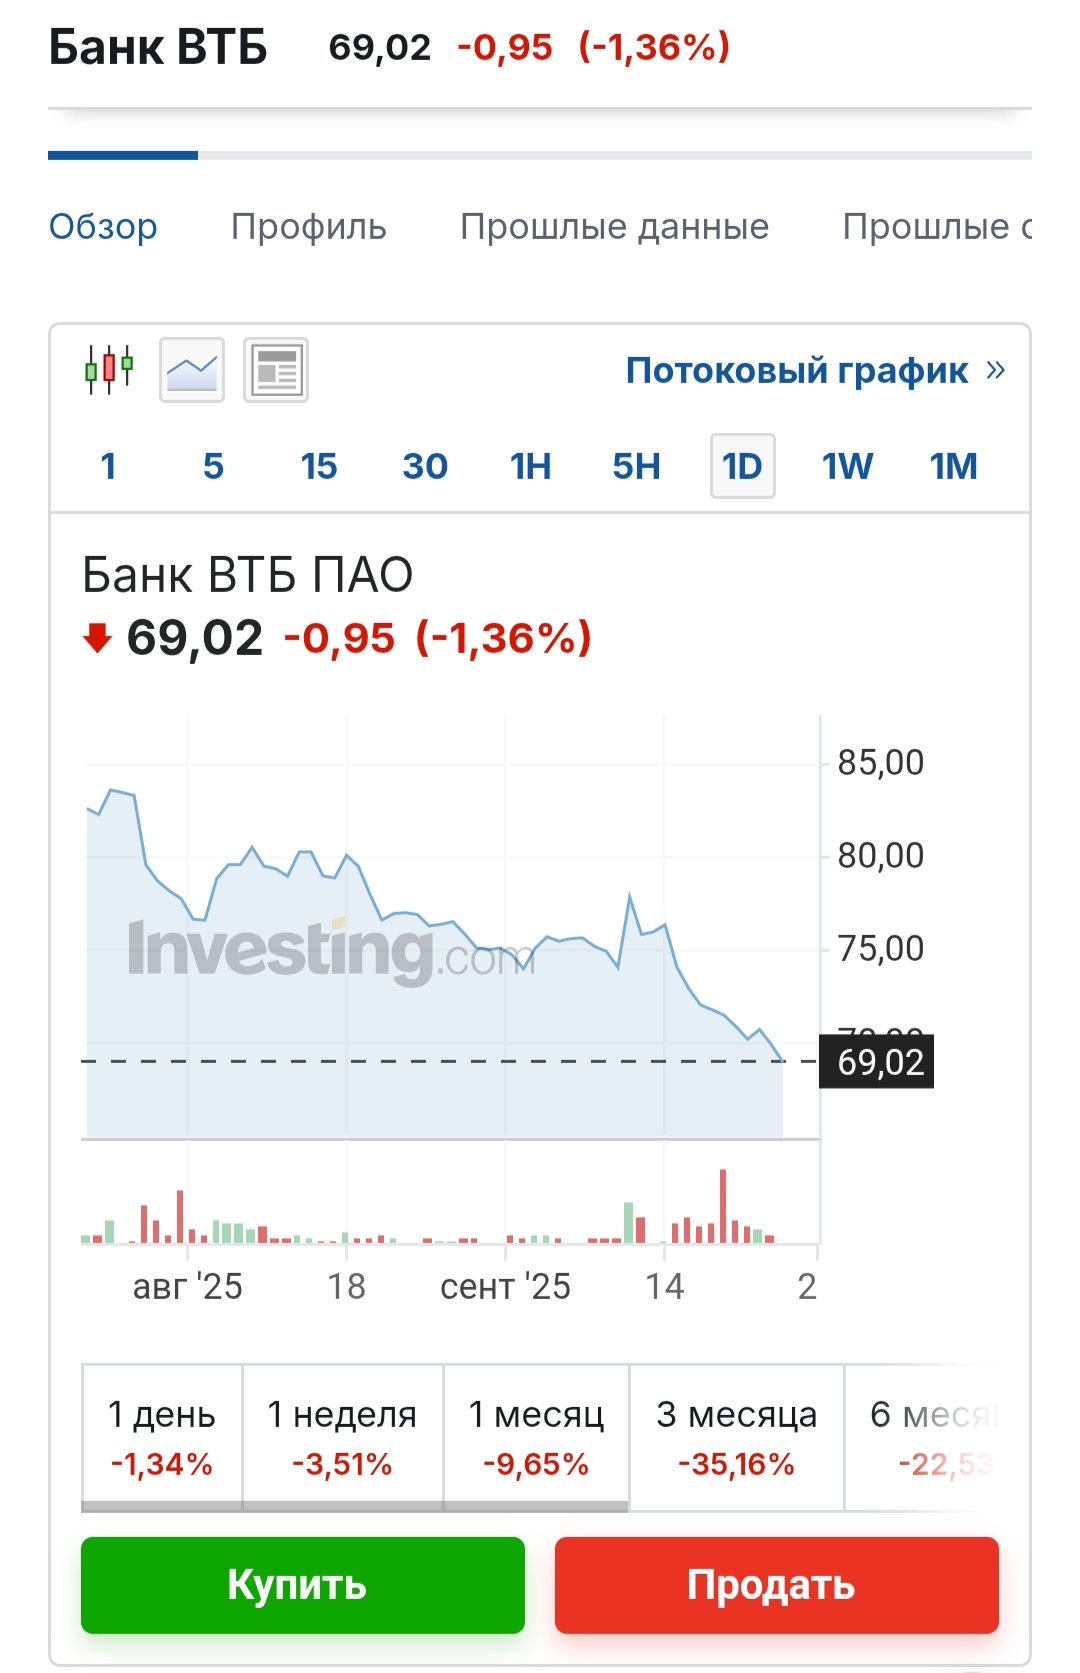Go to the Профиль tab
The height and width of the screenshot is (1673, 1080).
click(x=308, y=227)
